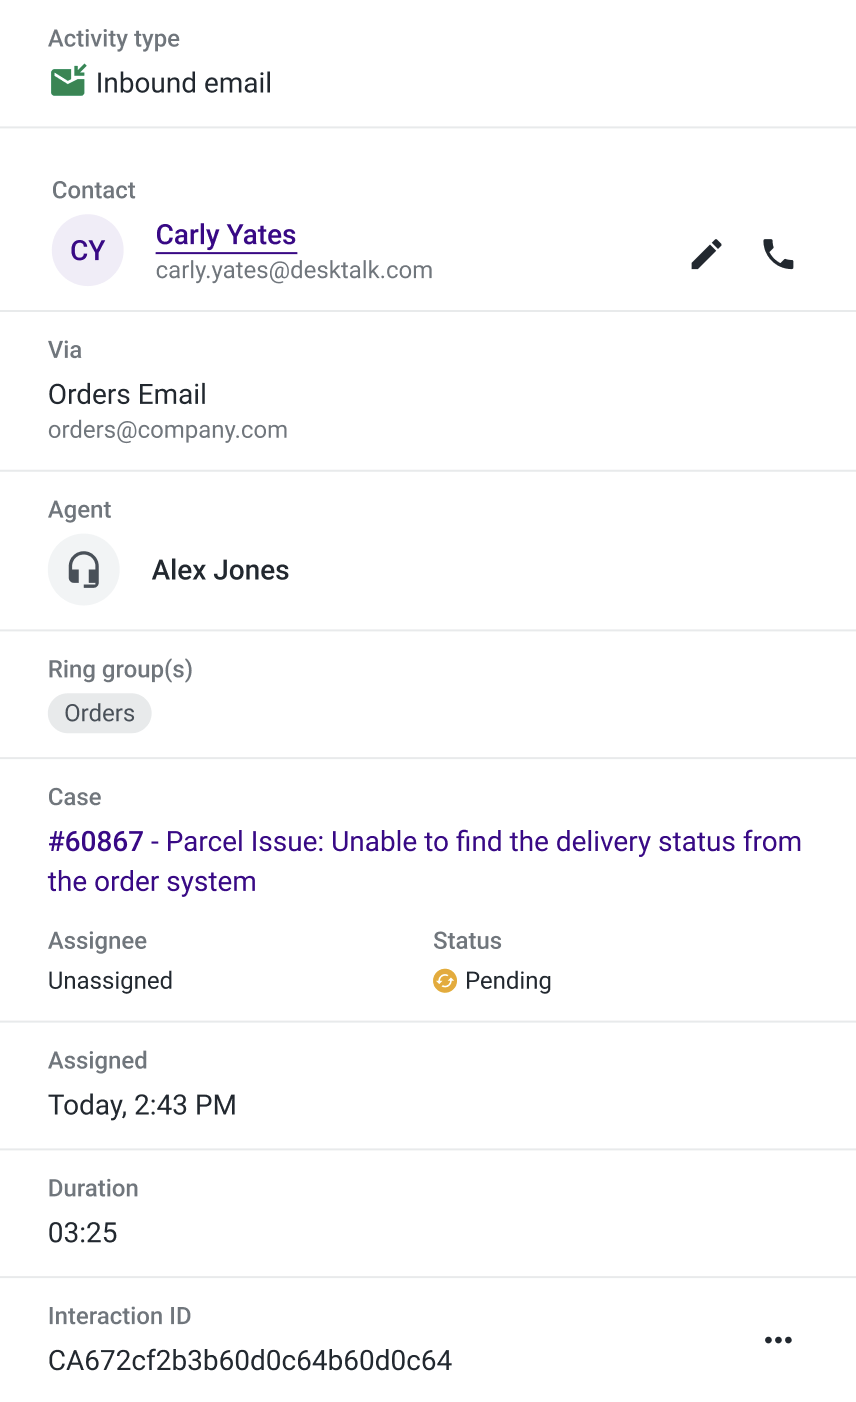Click the Orders ring group chip
The height and width of the screenshot is (1402, 856).
coord(100,714)
